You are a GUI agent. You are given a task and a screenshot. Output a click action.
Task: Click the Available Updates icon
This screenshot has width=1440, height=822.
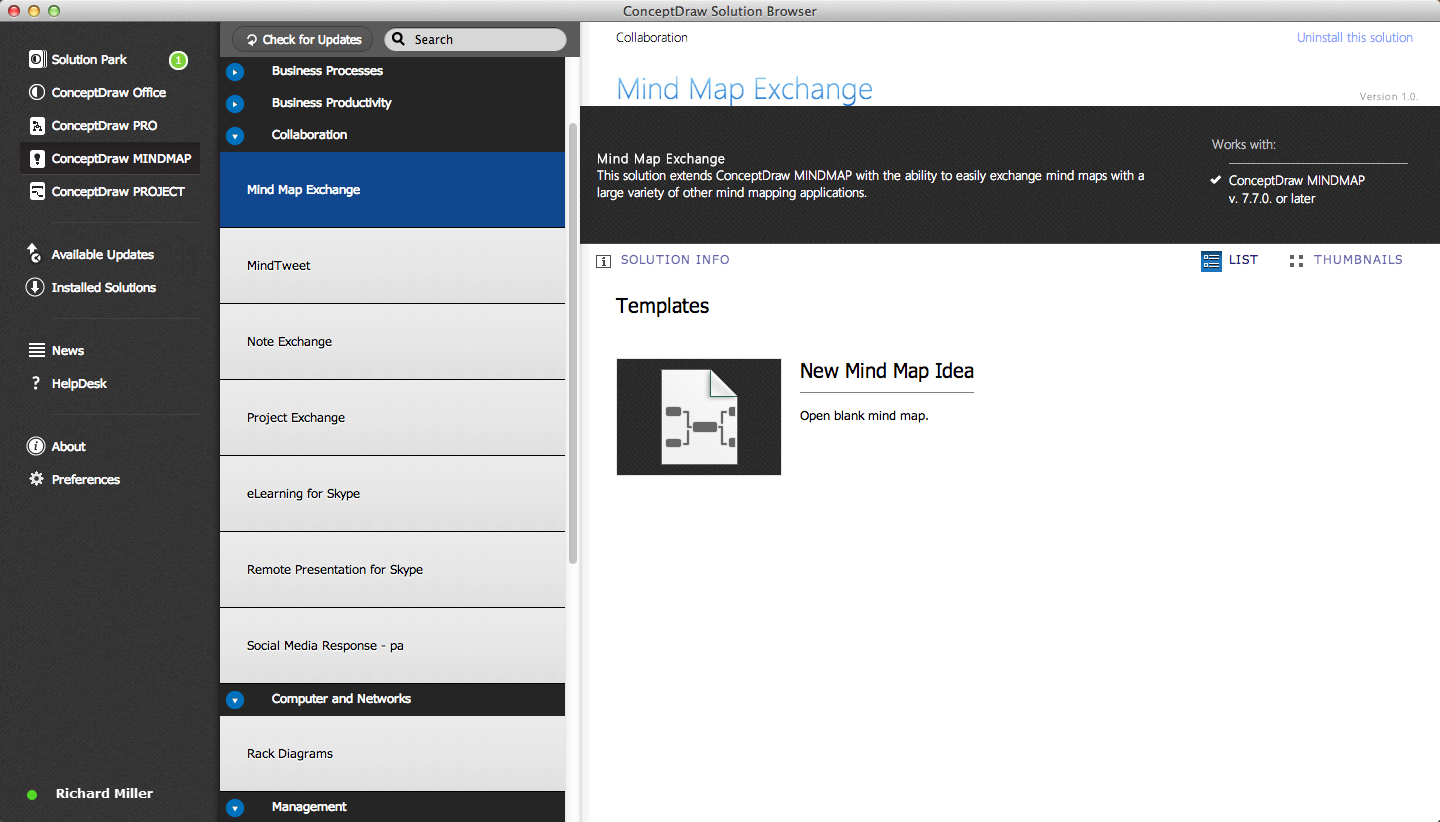(x=35, y=254)
